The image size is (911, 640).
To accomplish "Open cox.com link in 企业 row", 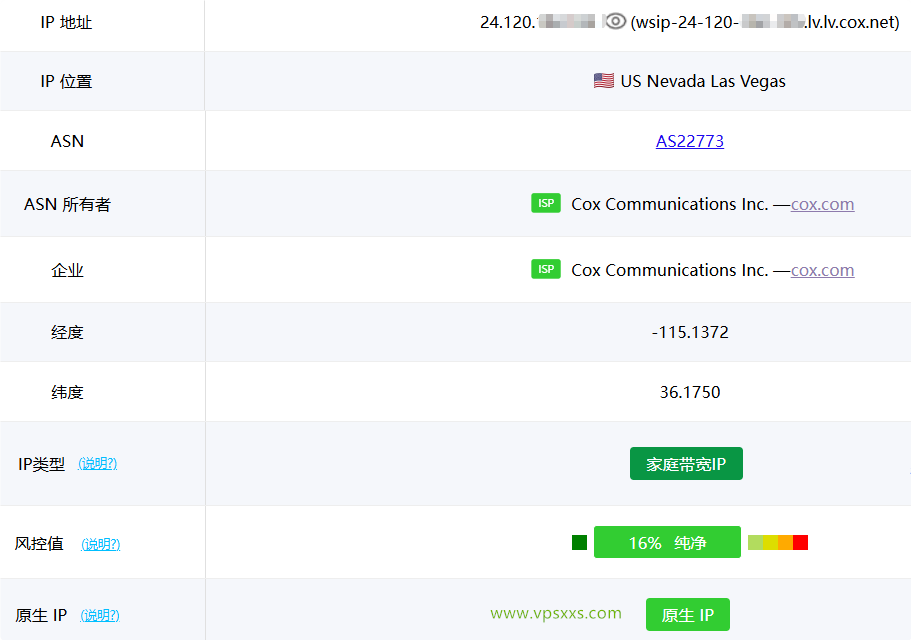I will pyautogui.click(x=822, y=270).
